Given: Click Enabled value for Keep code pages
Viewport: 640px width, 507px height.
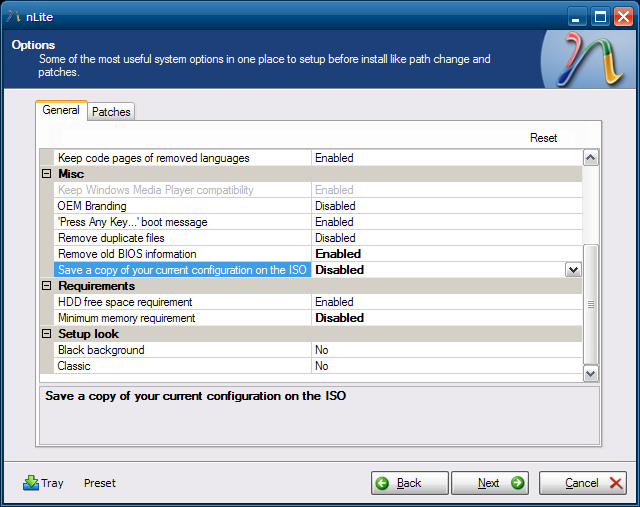Looking at the screenshot, I should click(334, 158).
